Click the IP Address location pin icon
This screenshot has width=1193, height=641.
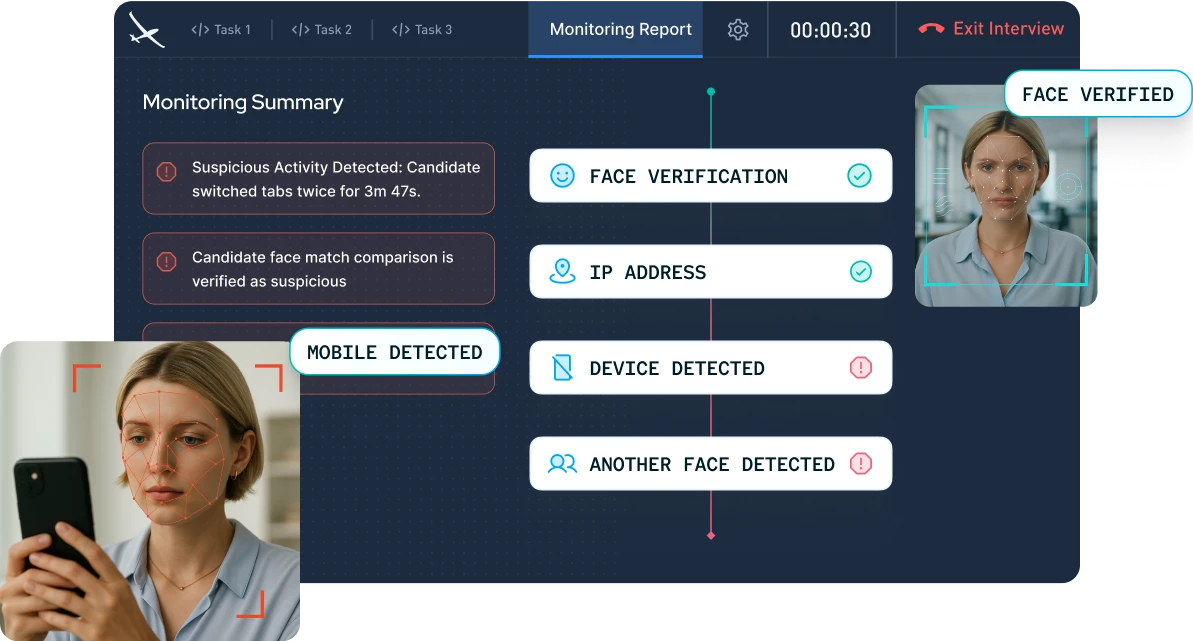pyautogui.click(x=563, y=272)
